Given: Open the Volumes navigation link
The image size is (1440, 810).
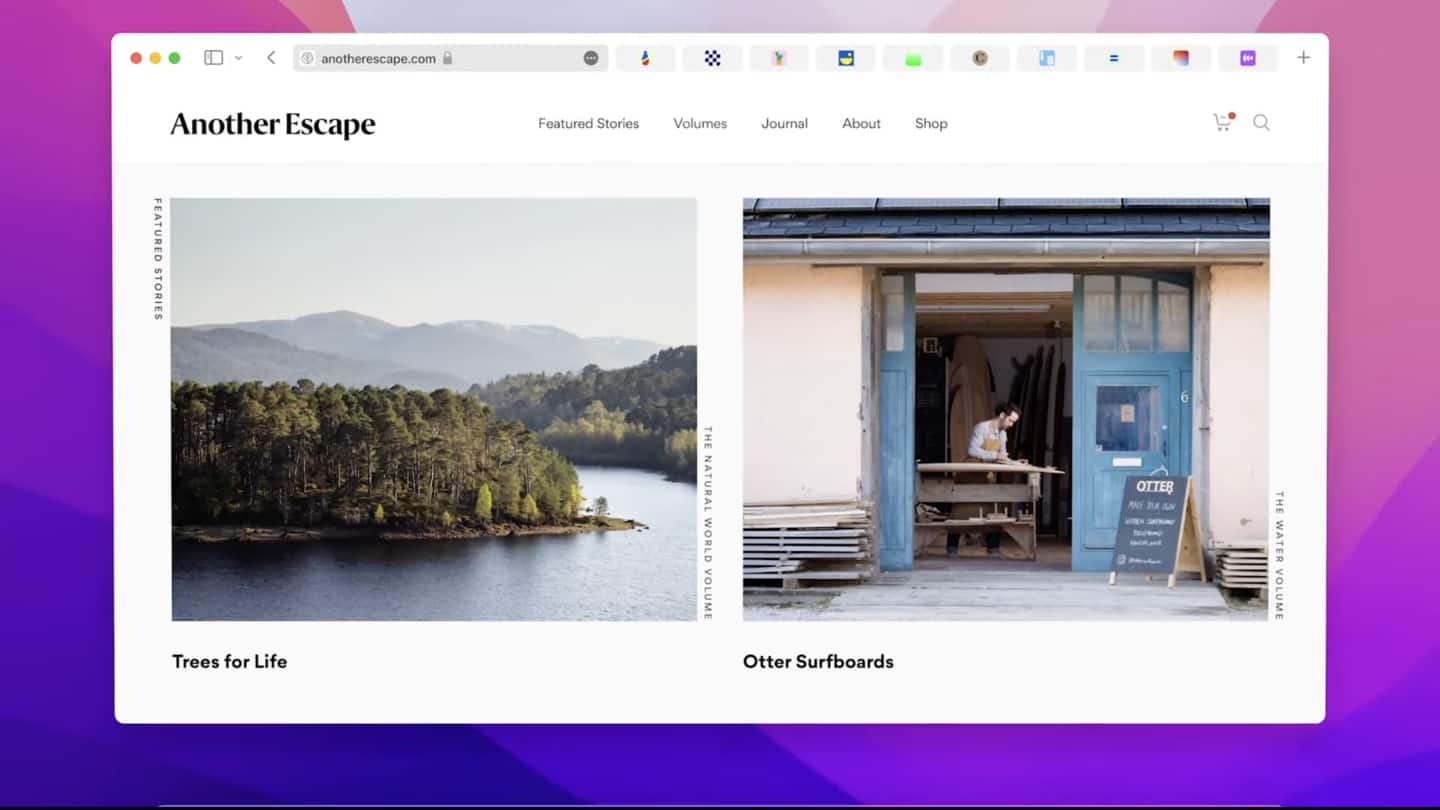Looking at the screenshot, I should pyautogui.click(x=700, y=124).
